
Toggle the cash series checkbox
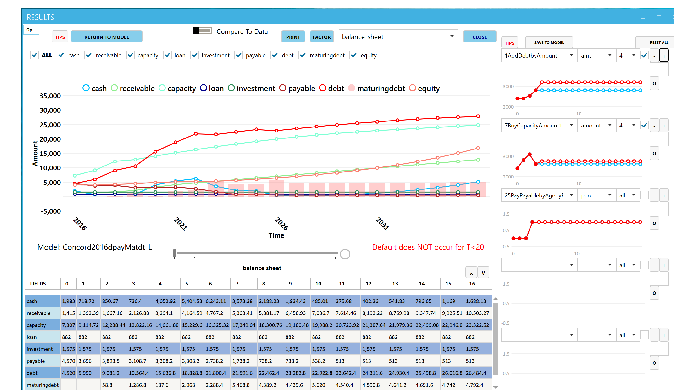[61, 55]
